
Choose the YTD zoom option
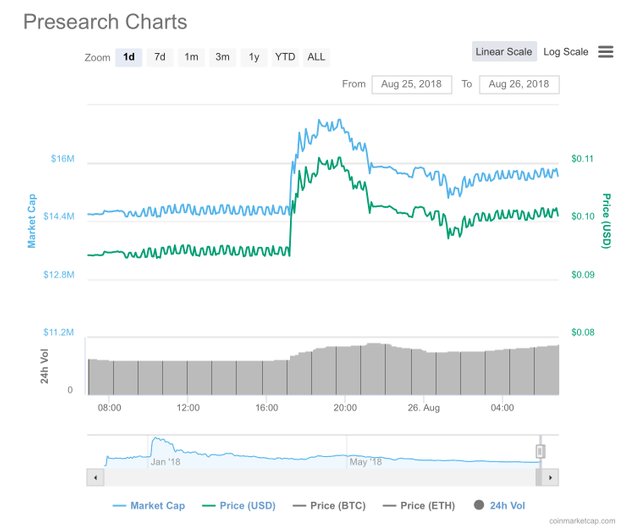(285, 57)
